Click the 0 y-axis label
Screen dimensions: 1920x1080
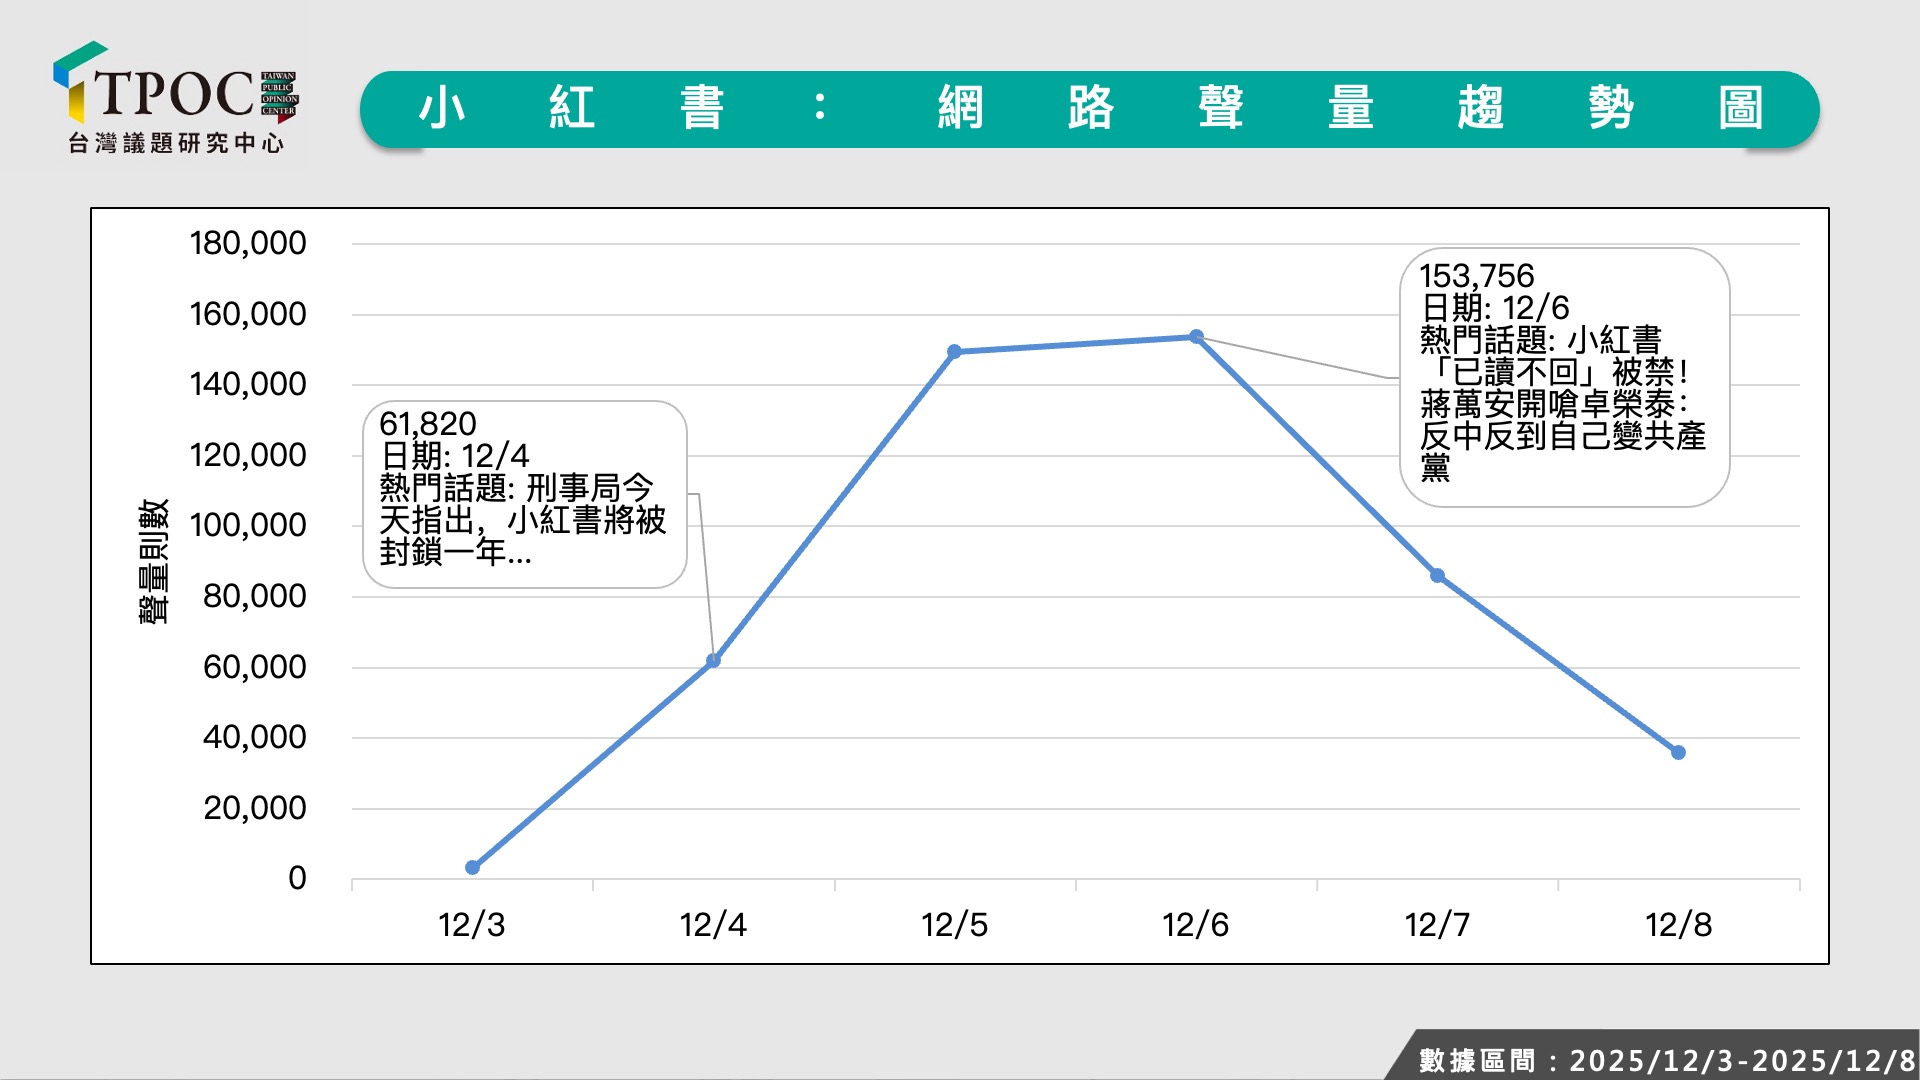pos(297,878)
